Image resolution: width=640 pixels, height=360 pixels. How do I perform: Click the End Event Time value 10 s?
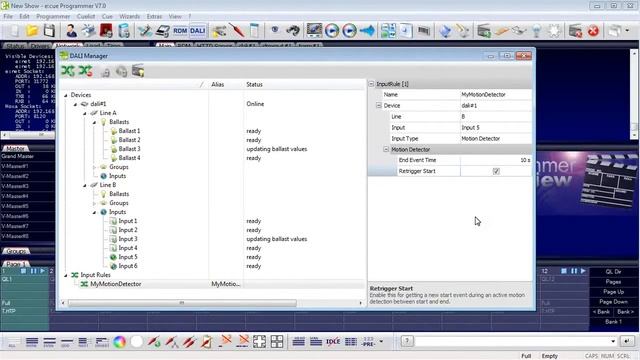(496, 160)
